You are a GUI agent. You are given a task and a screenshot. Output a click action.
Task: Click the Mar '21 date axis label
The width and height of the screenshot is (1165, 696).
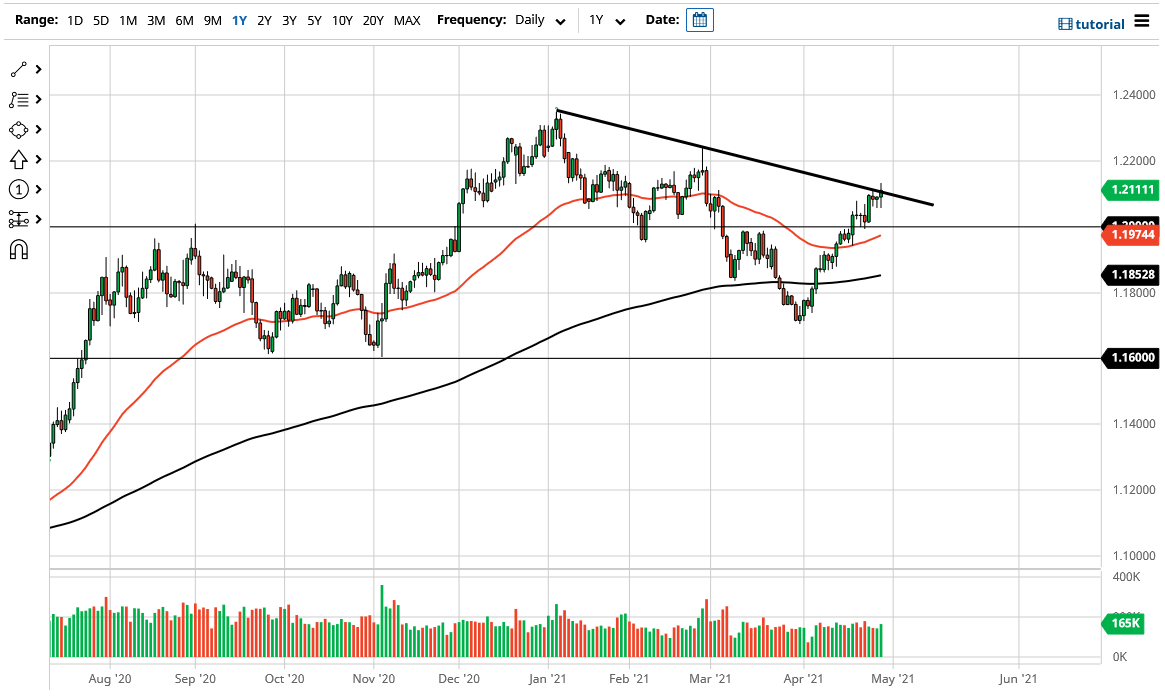coord(710,678)
